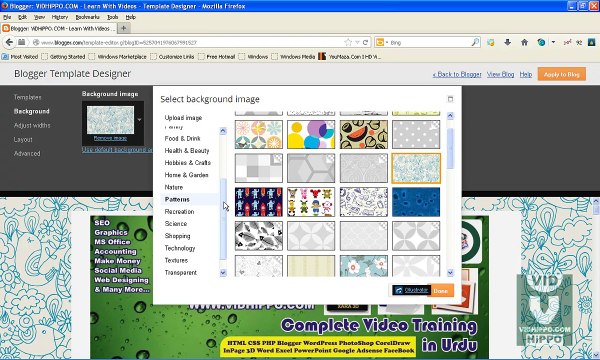The height and width of the screenshot is (360, 600).
Task: Click the Firefox back arrow button
Action: coord(9,42)
